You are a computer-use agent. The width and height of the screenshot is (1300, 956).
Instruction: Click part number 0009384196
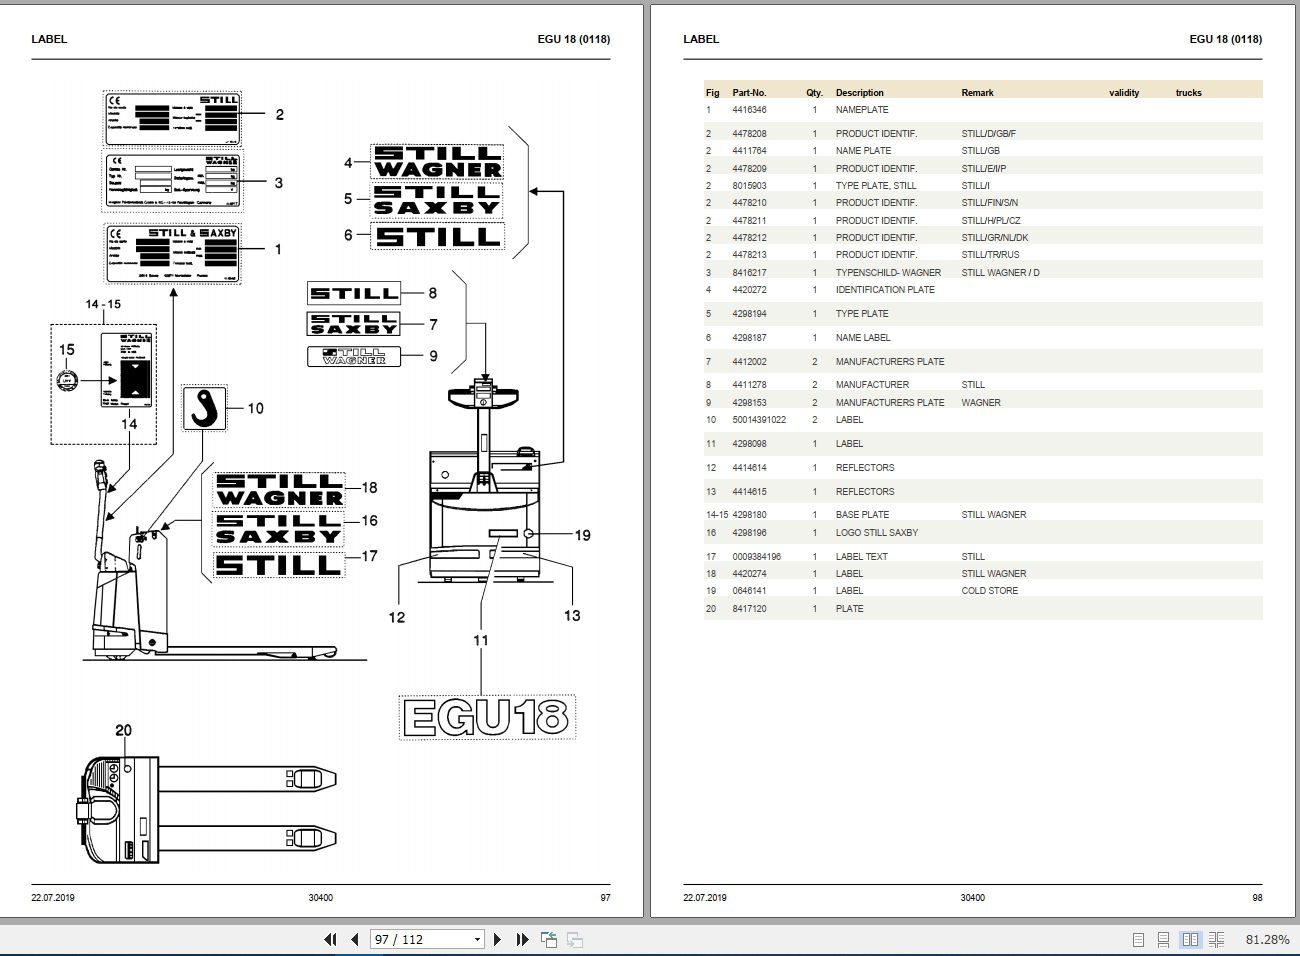756,557
